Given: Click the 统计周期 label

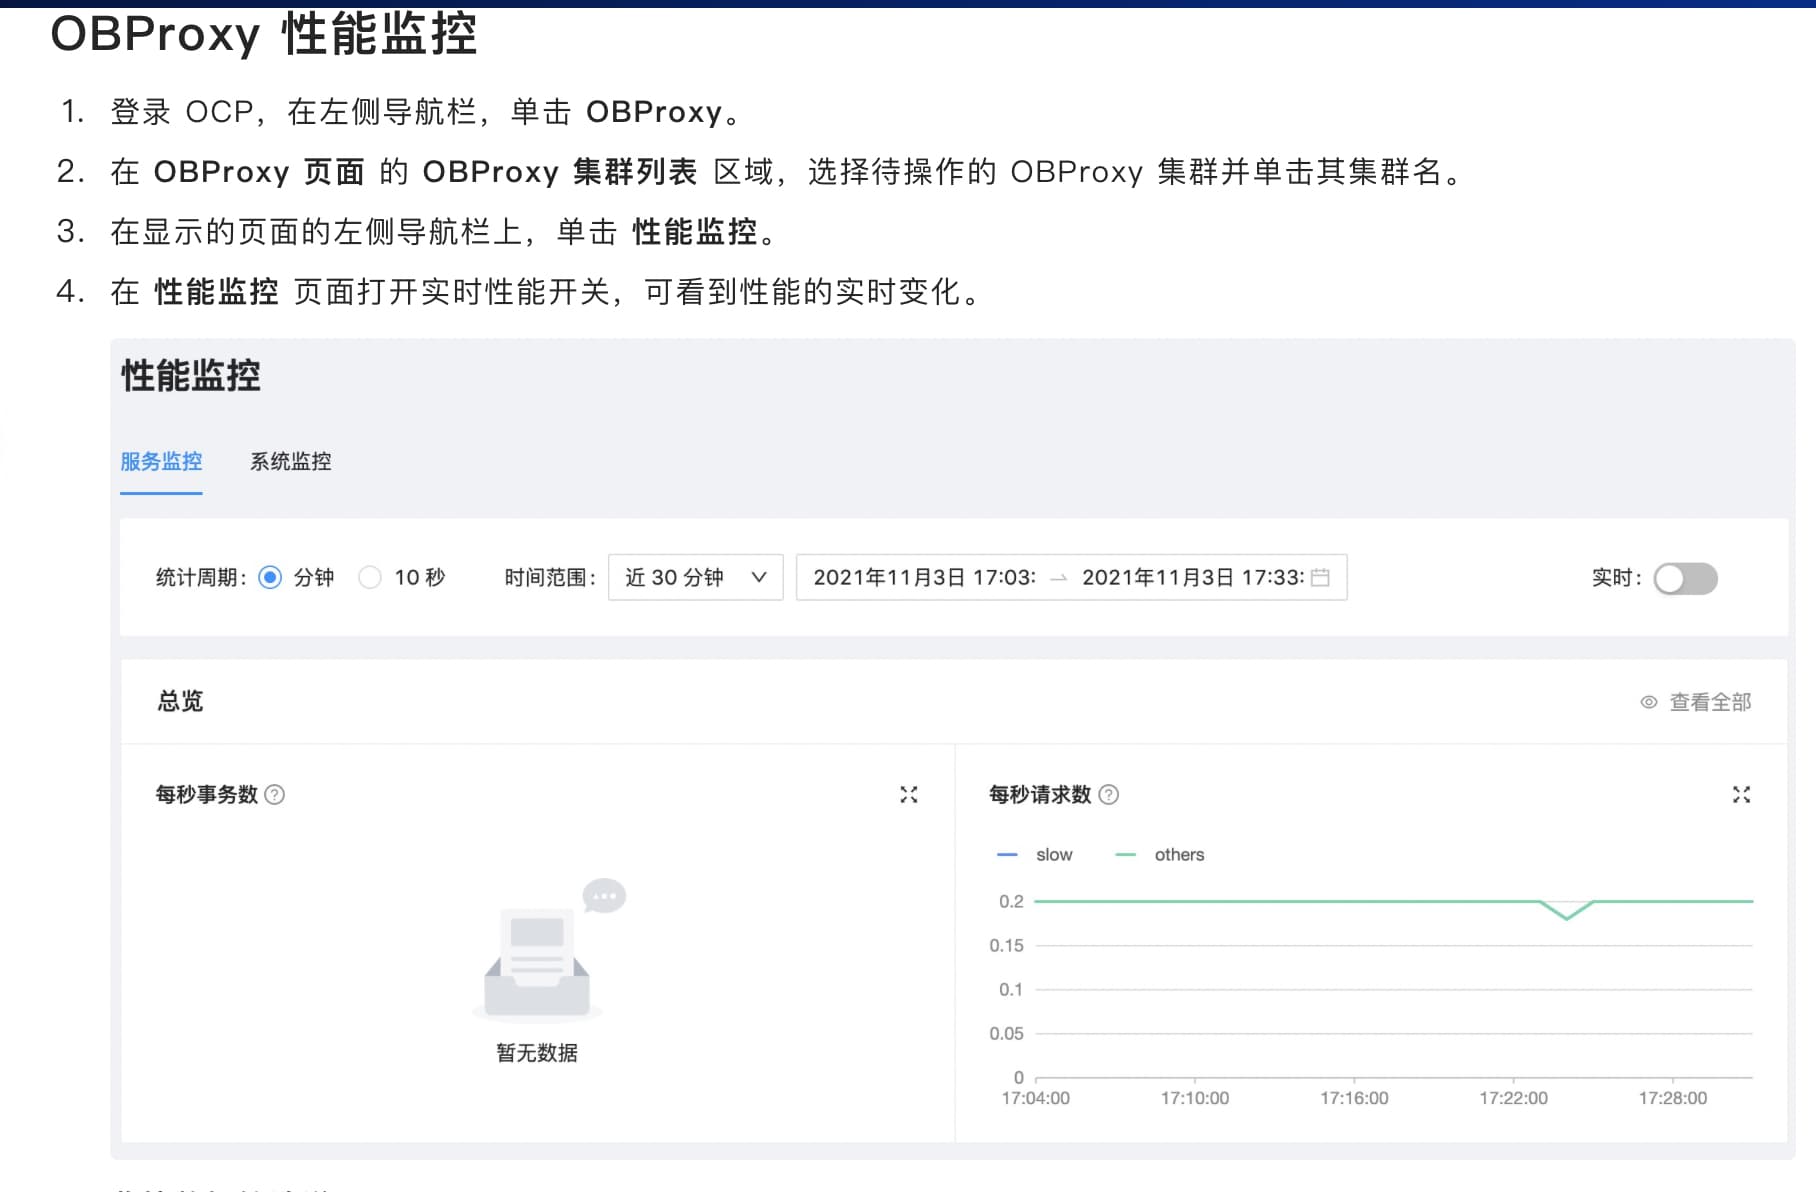Looking at the screenshot, I should [201, 577].
